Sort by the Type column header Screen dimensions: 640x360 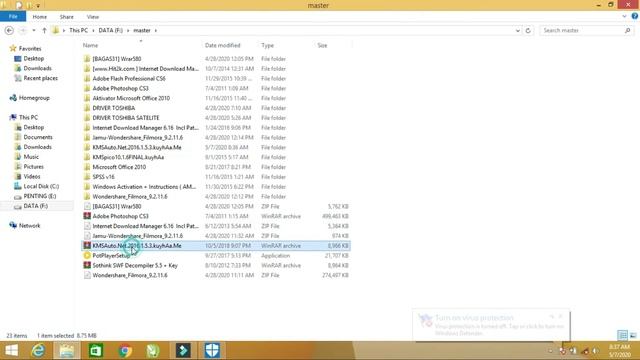[x=267, y=45]
